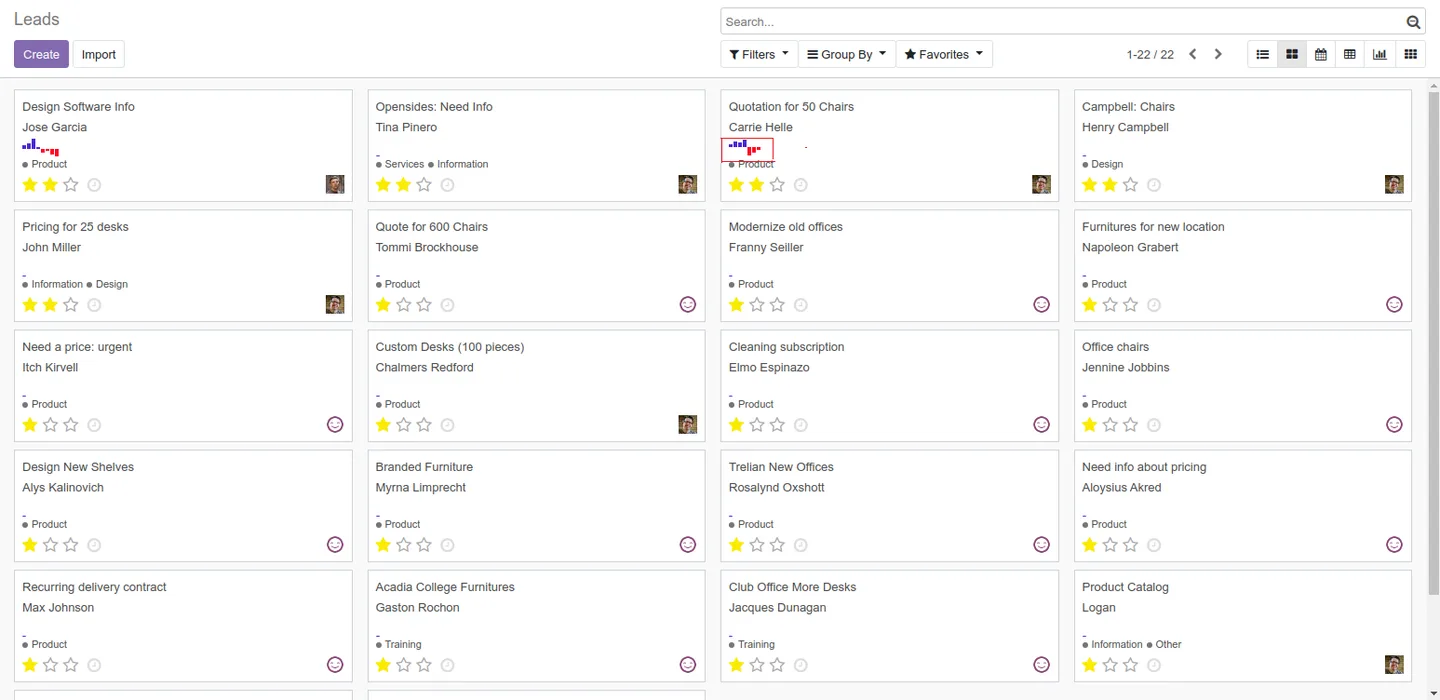Open the Quotation for 50 Chairs lead
The image size is (1440, 700).
(x=791, y=107)
